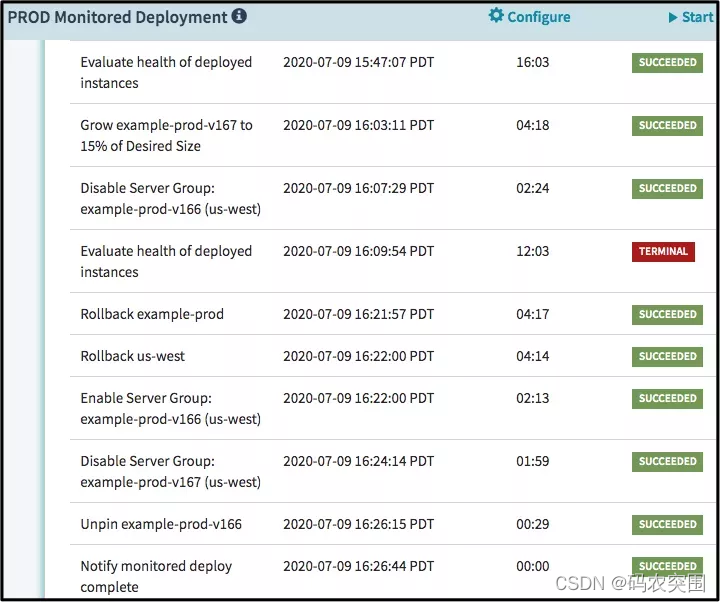Open the Disable Server Group example-prod-v166 stage
Image resolution: width=720 pixels, height=602 pixels.
coord(392,198)
